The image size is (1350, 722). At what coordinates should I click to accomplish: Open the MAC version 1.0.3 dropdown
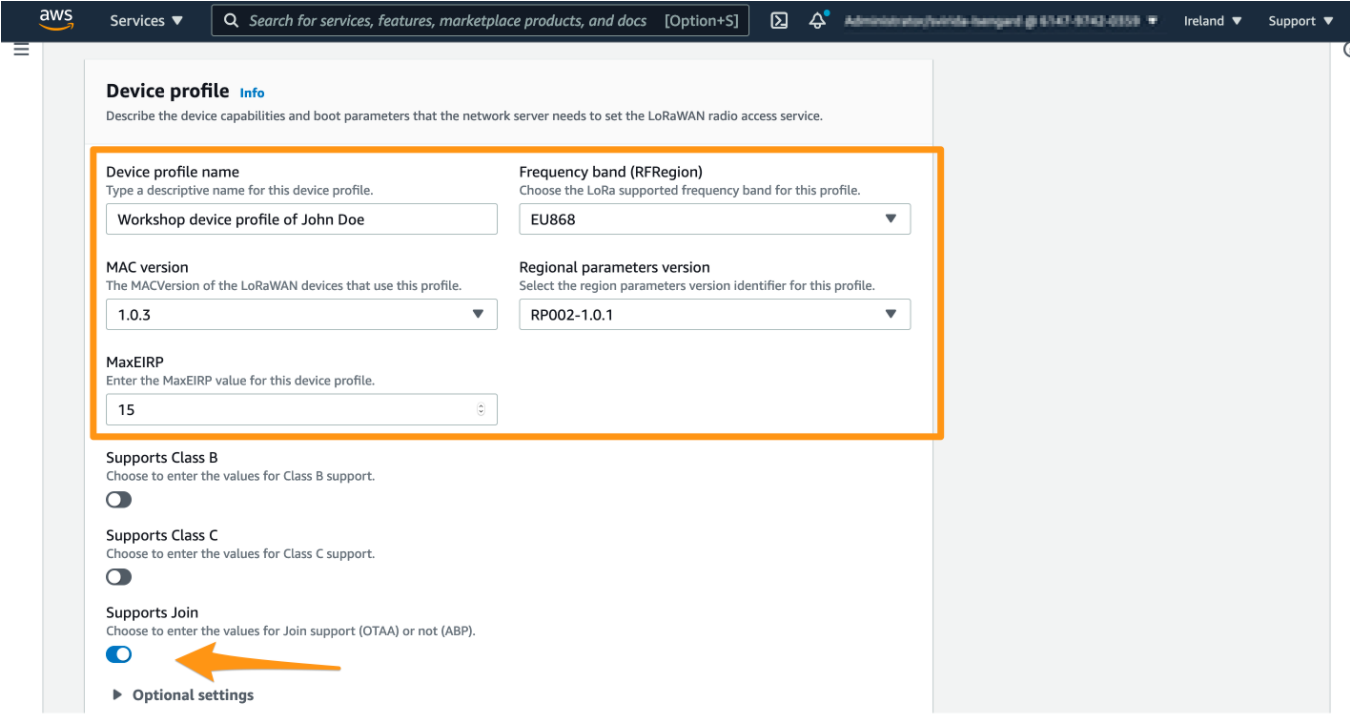click(x=301, y=314)
